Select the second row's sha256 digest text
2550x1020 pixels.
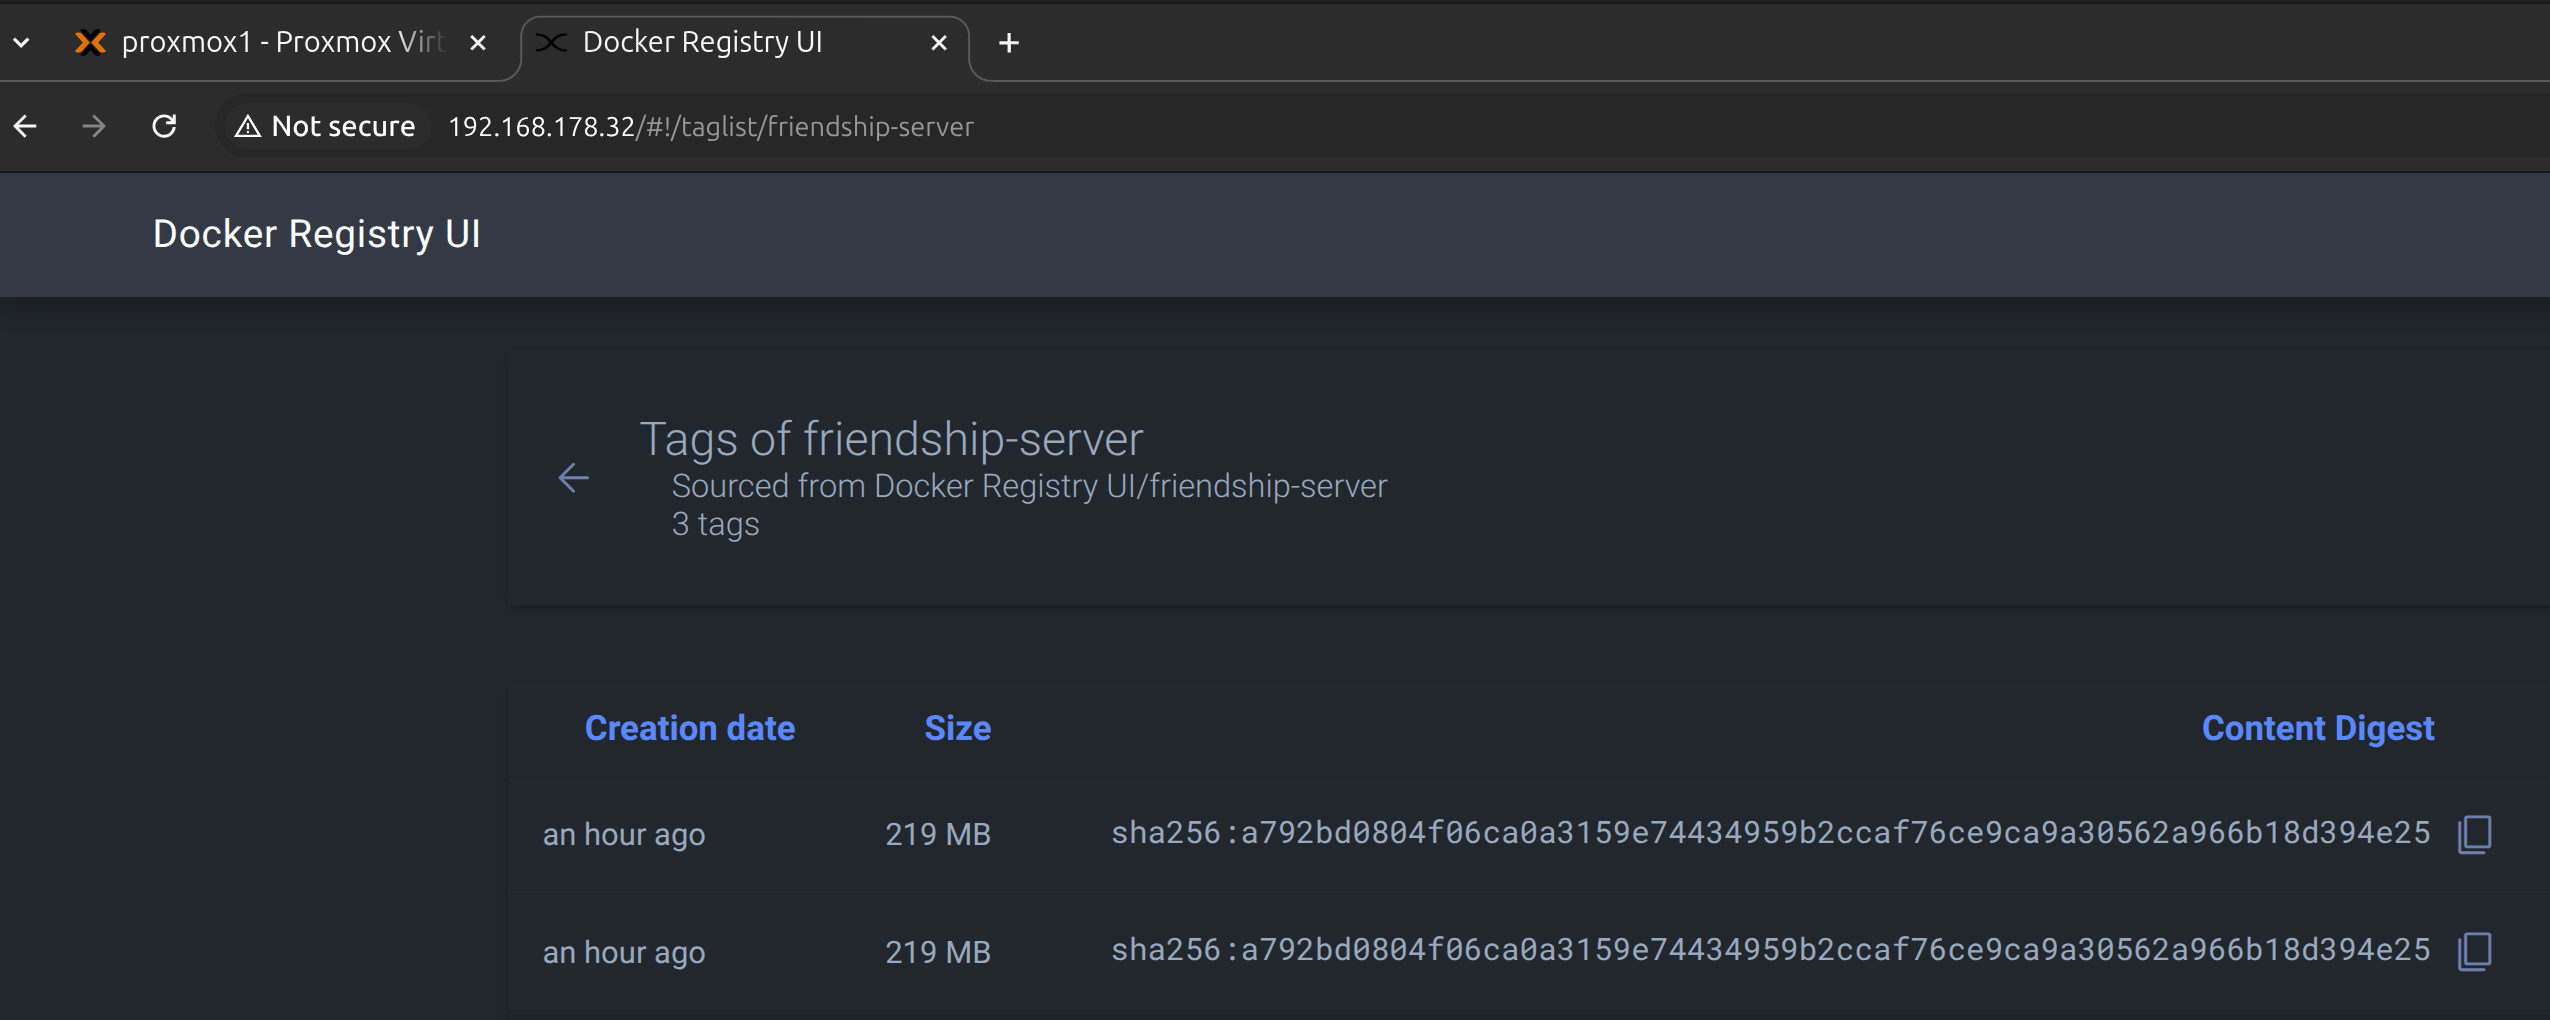tap(1770, 950)
